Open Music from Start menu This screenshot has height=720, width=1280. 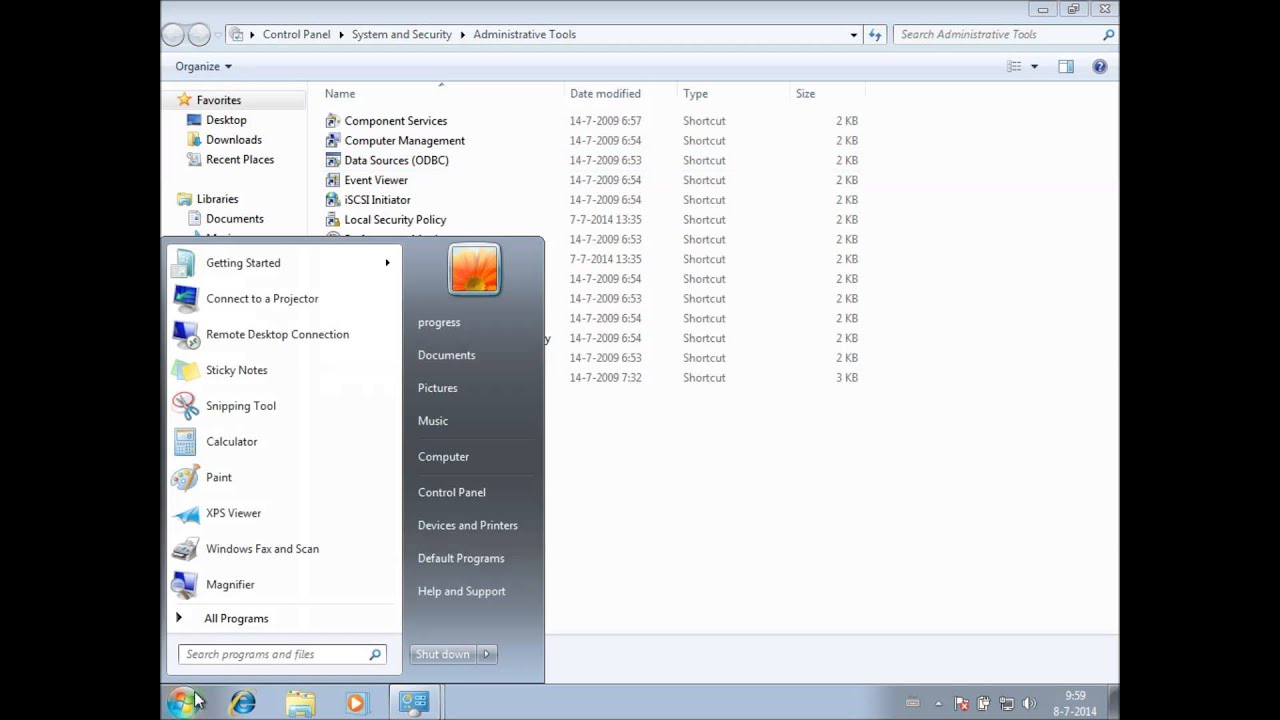pos(433,422)
